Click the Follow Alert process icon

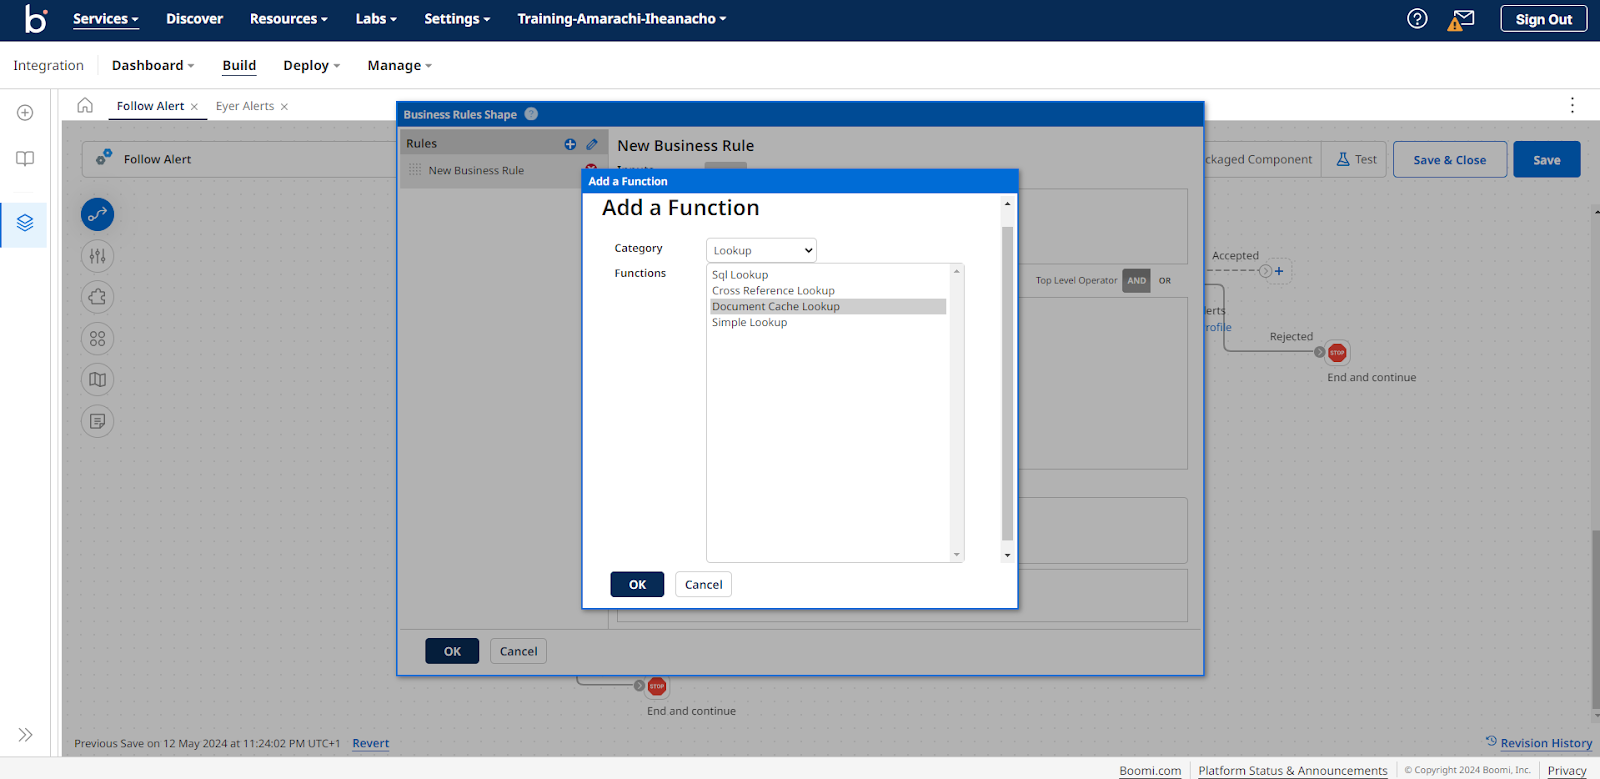(103, 158)
